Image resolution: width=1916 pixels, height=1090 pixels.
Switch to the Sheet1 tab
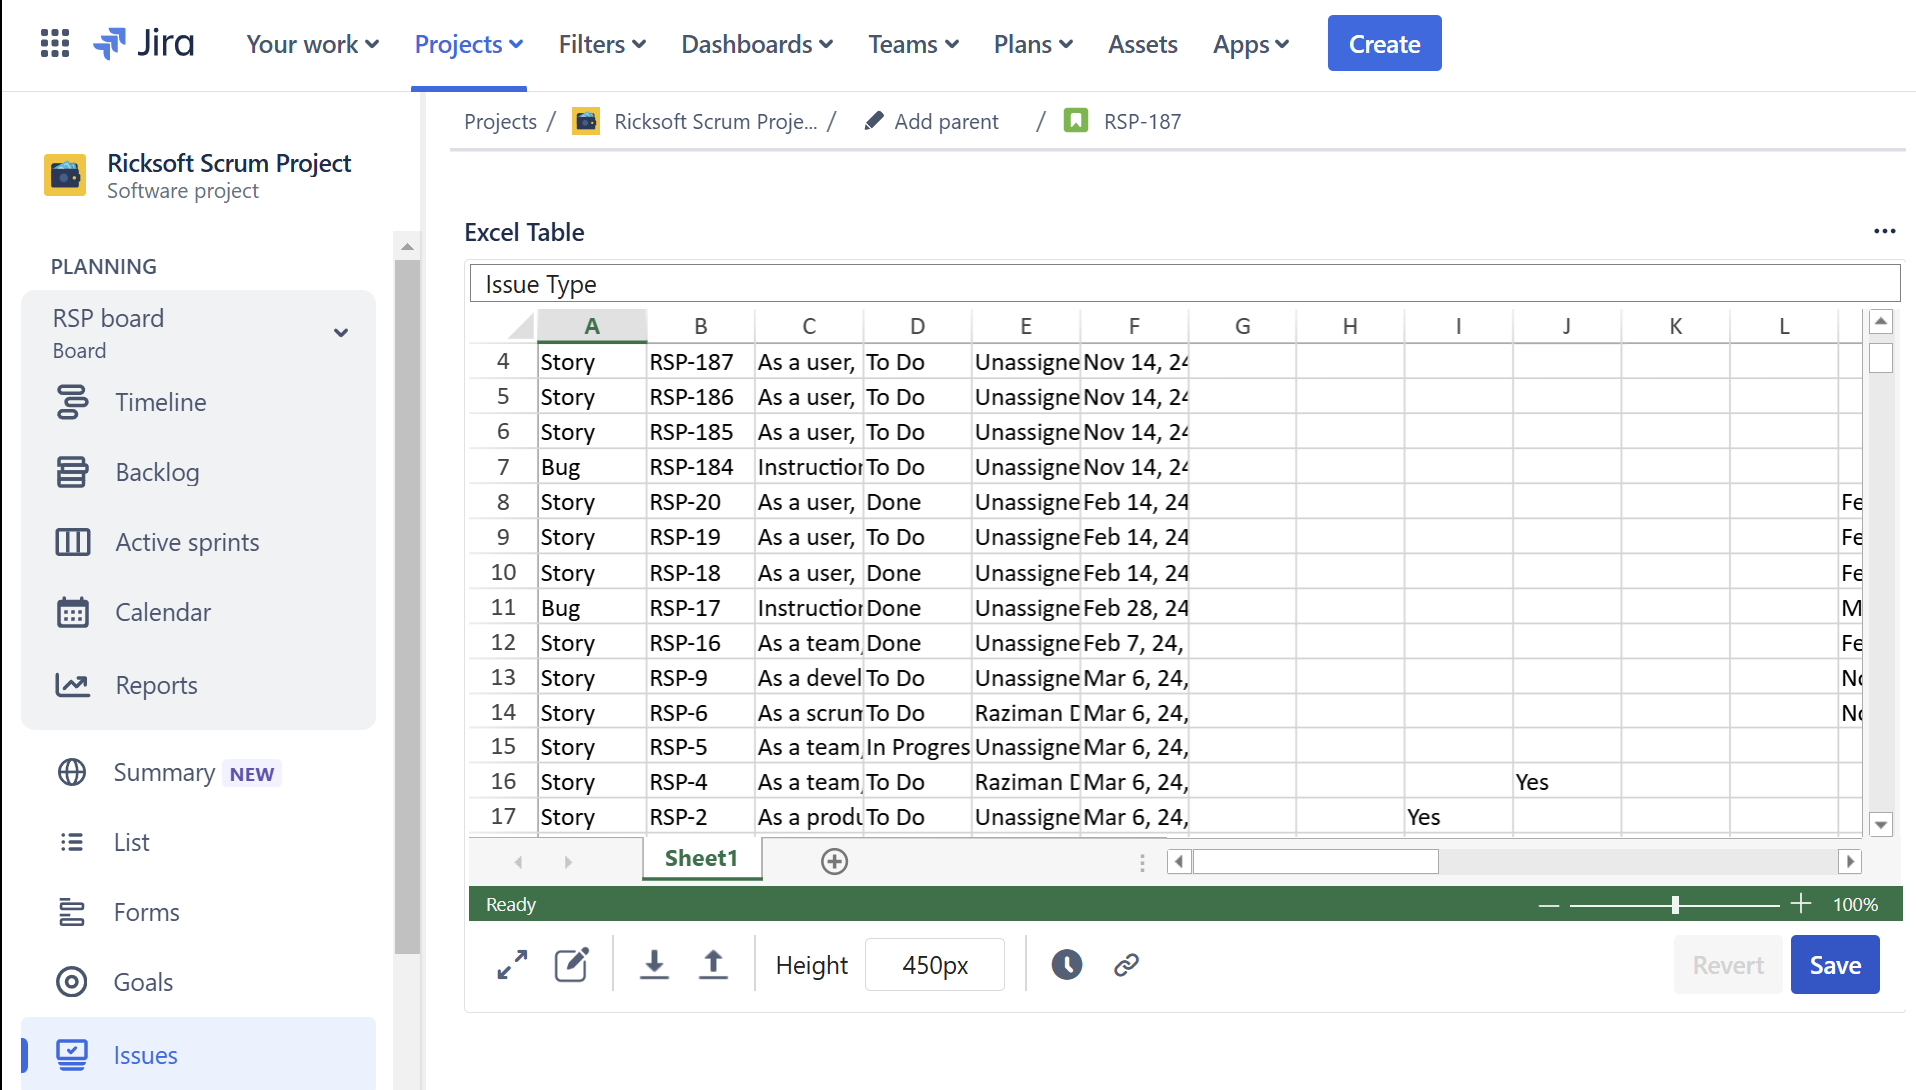point(701,859)
